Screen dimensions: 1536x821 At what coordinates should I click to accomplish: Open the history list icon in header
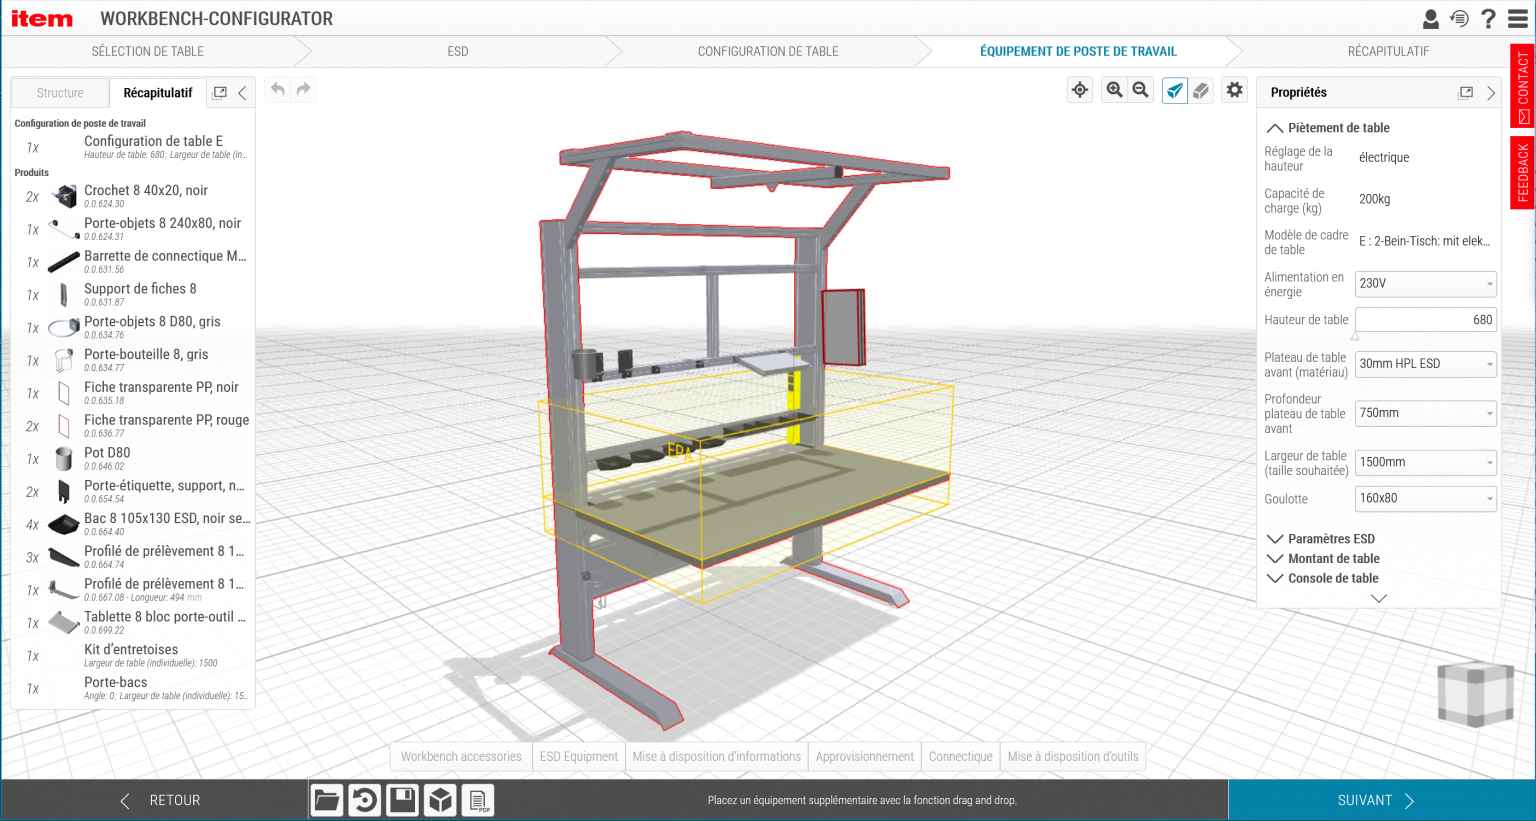pyautogui.click(x=1460, y=19)
